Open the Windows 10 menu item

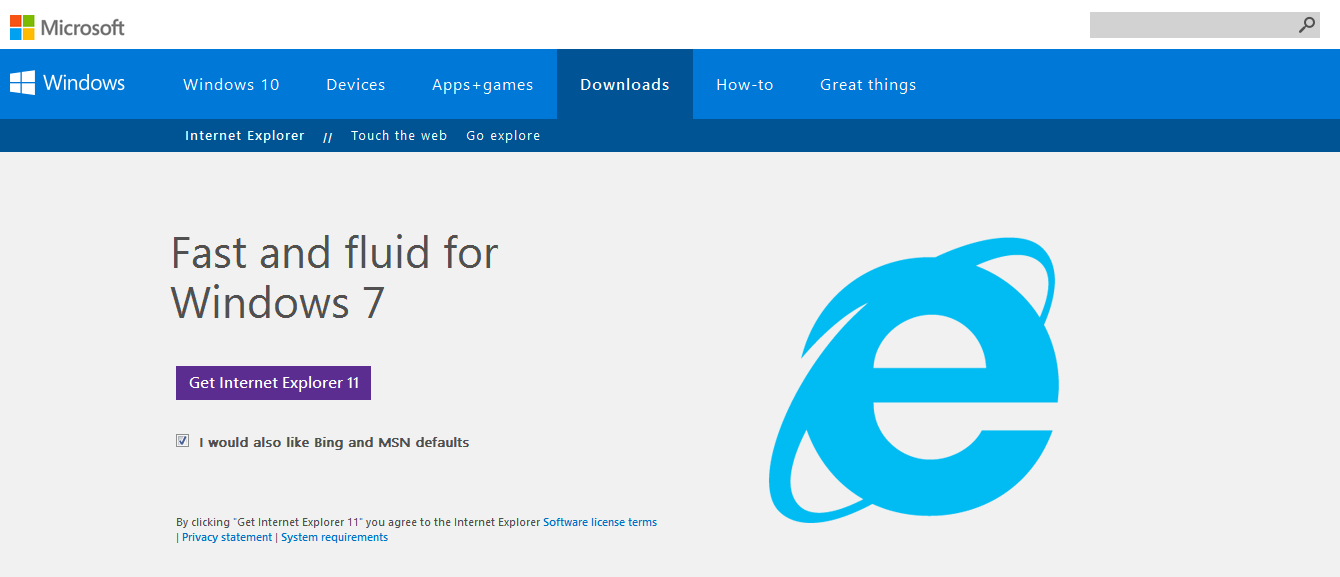pyautogui.click(x=231, y=85)
